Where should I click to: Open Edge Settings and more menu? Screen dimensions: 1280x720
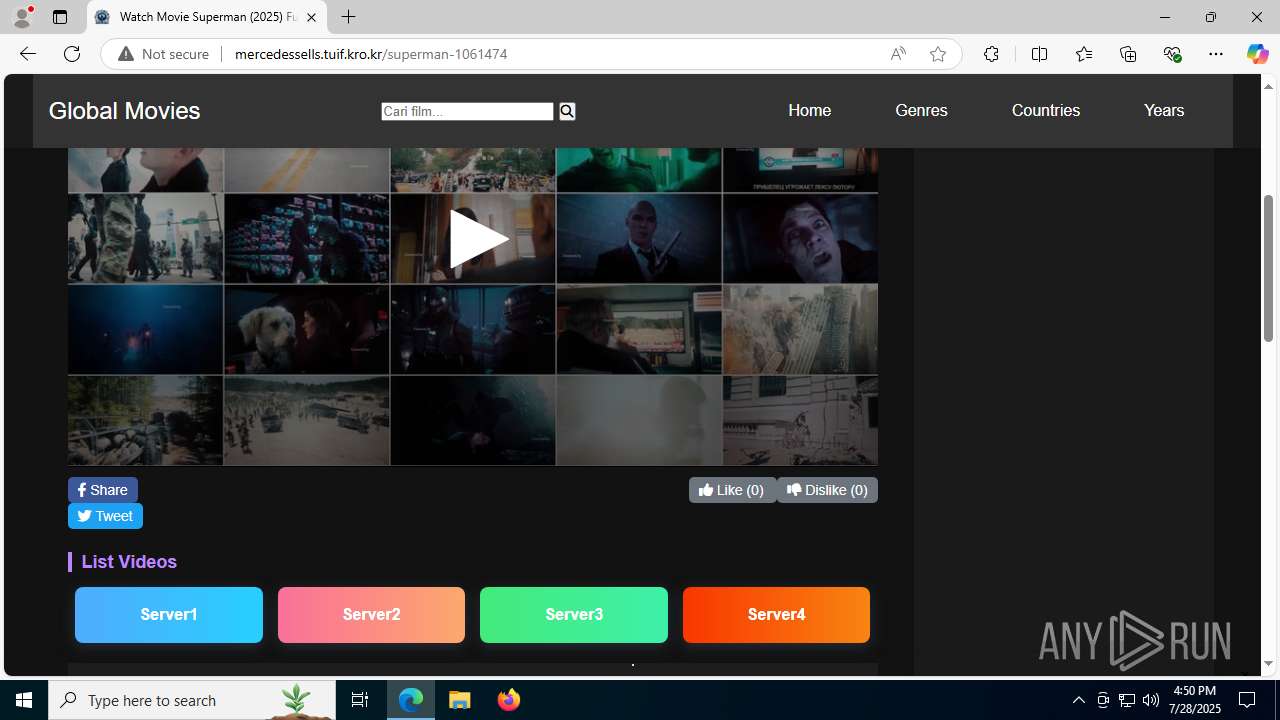(1216, 54)
